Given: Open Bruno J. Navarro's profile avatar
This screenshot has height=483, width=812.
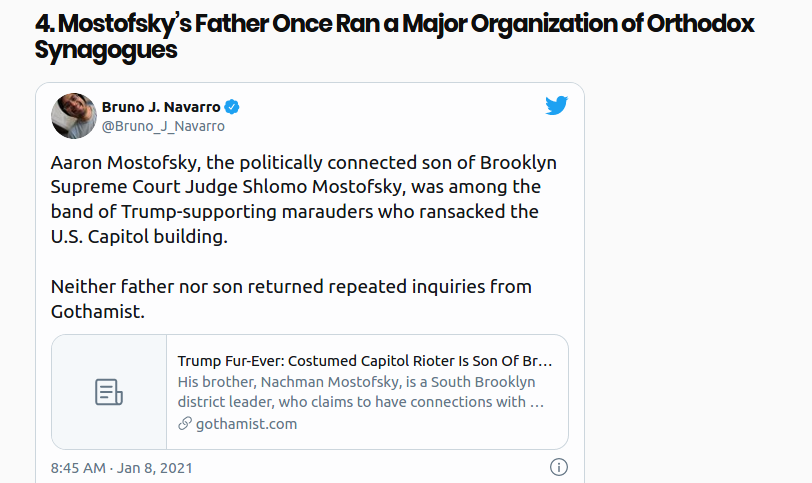Looking at the screenshot, I should click(x=74, y=116).
